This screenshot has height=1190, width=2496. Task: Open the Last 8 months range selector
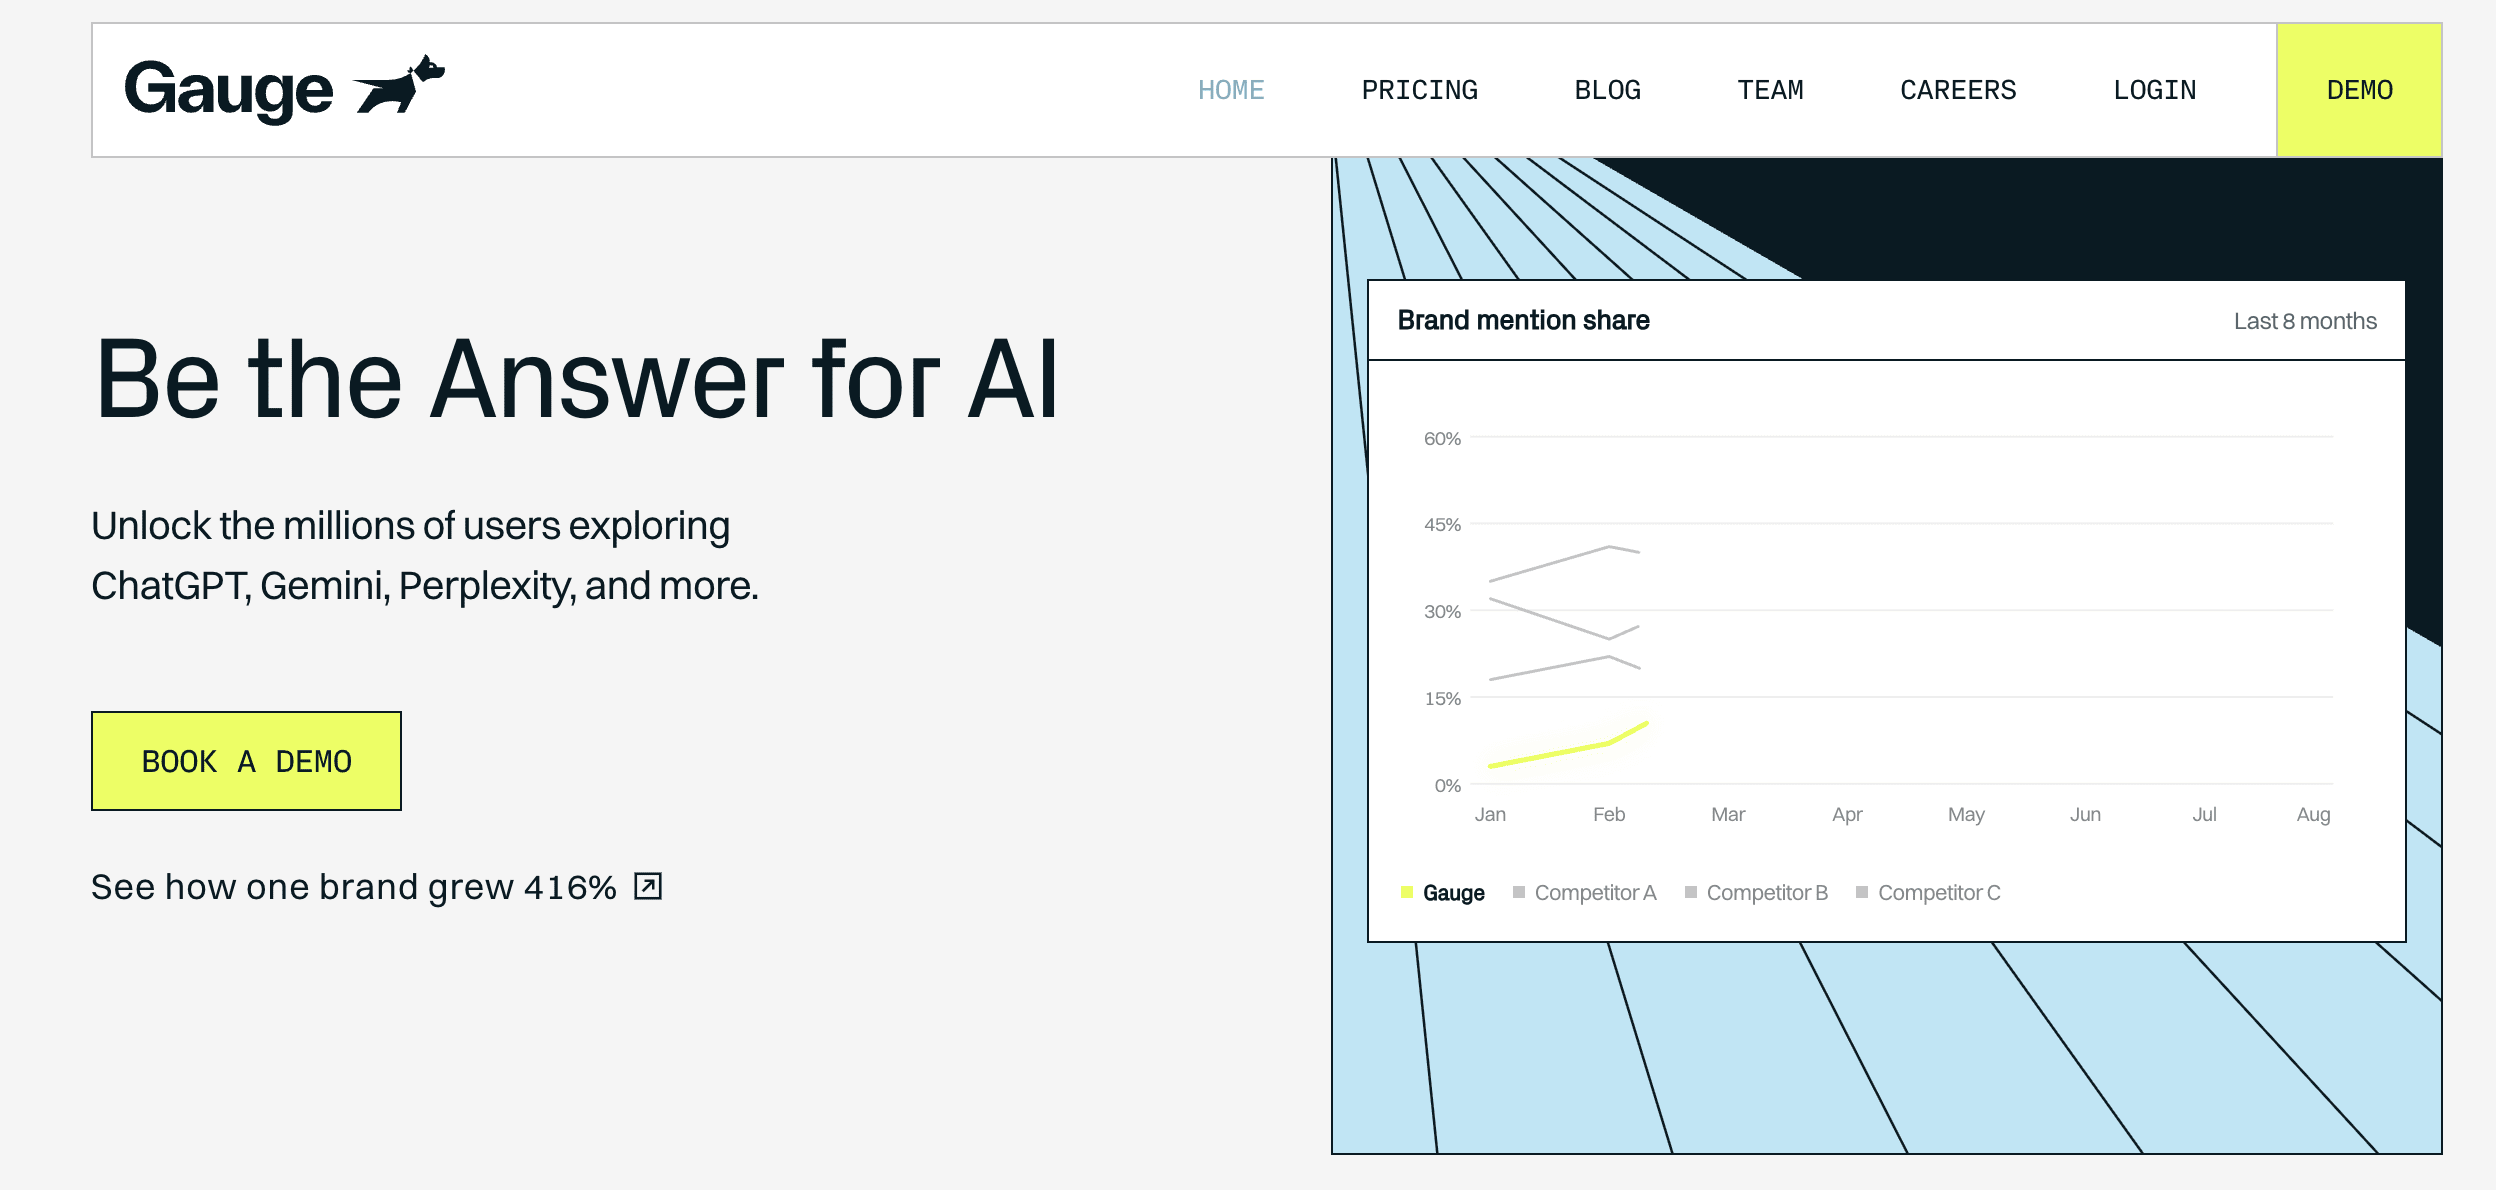coord(2305,320)
